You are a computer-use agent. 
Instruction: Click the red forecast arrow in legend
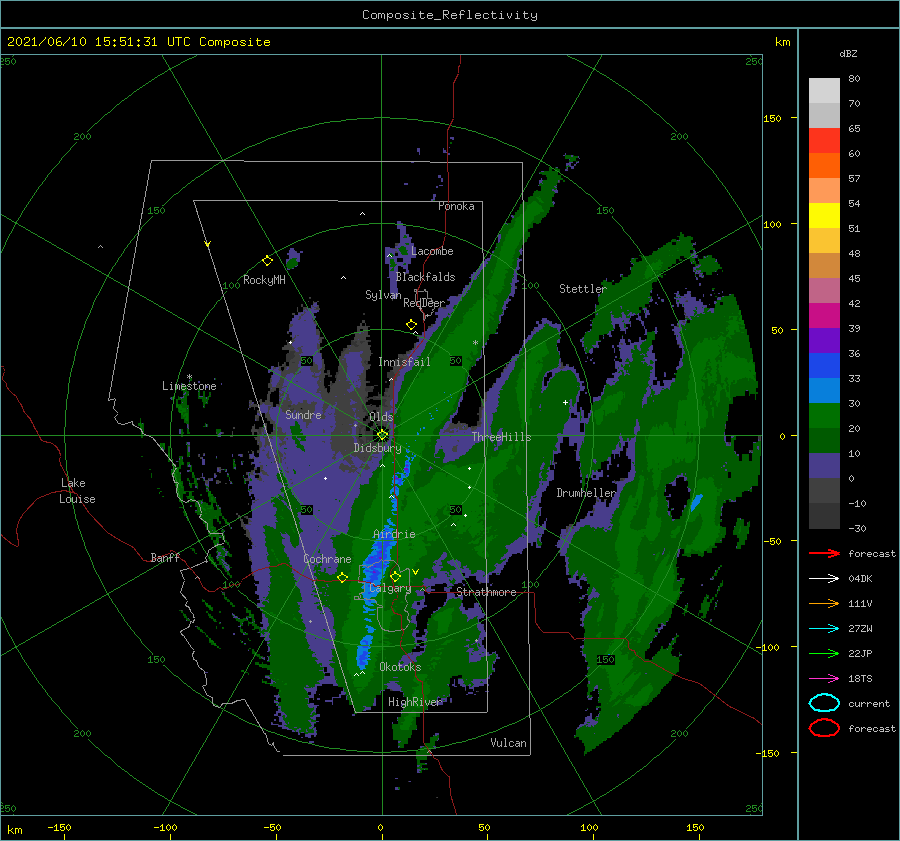[824, 553]
